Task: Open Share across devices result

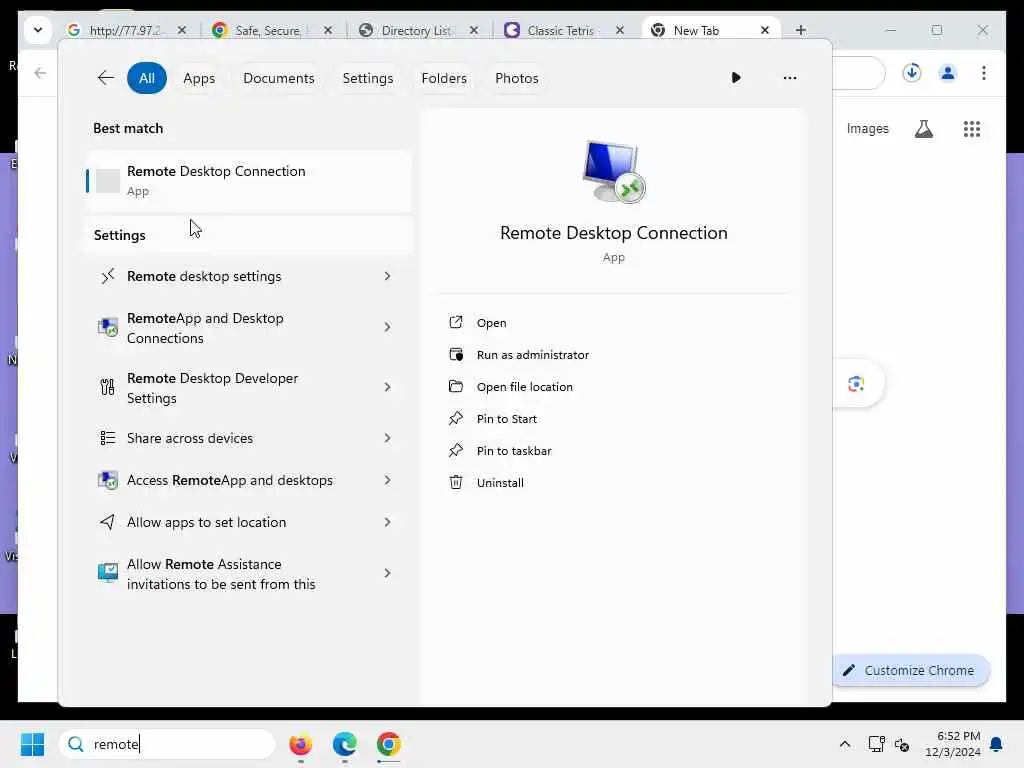Action: [248, 438]
